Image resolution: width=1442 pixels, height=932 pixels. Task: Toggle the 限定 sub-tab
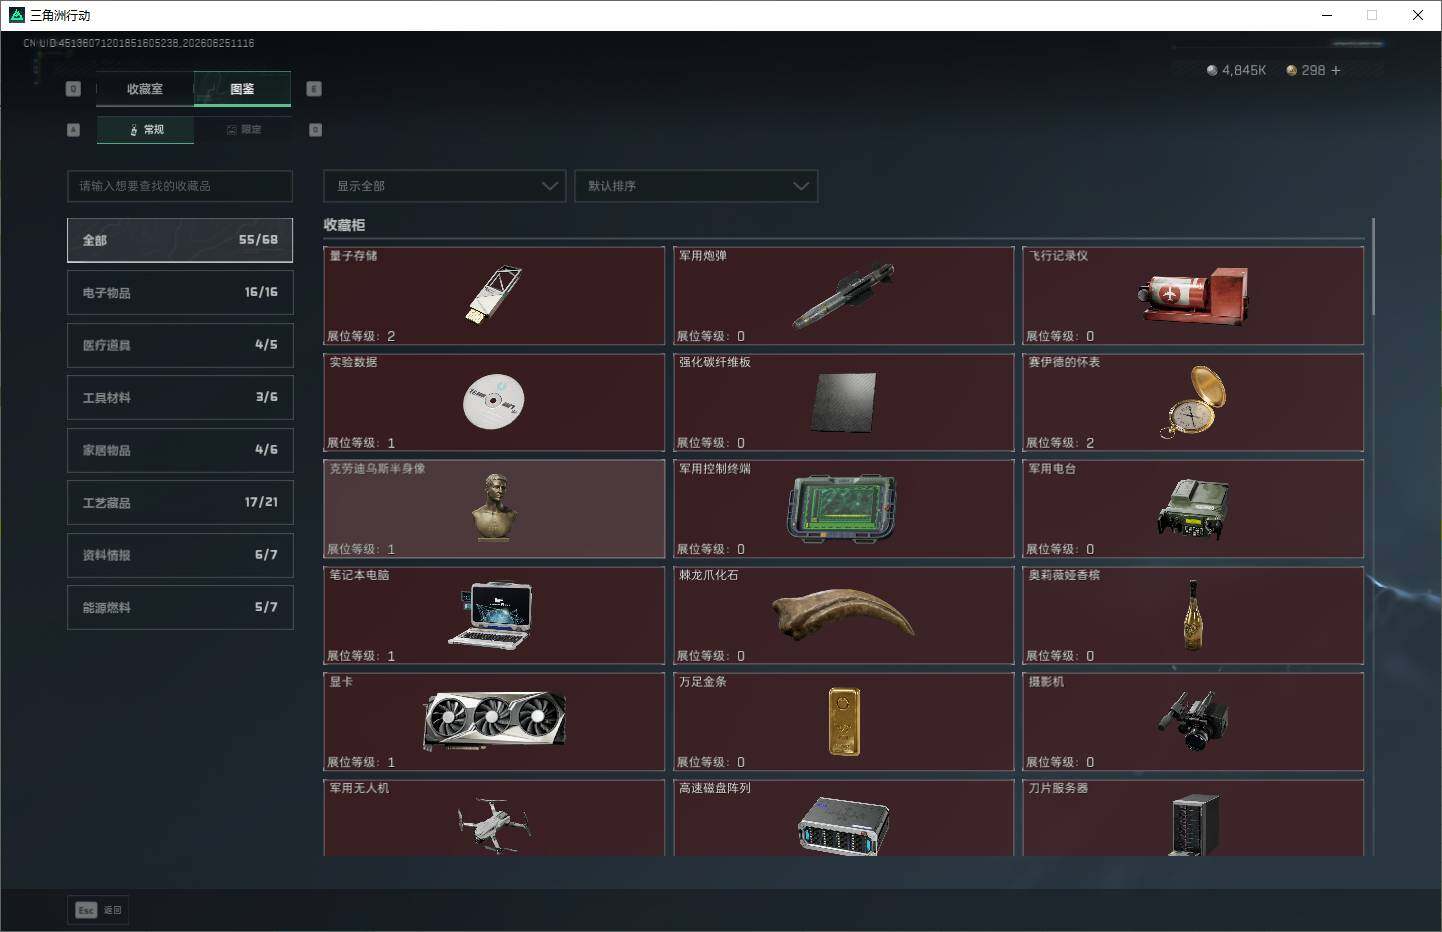coord(243,130)
